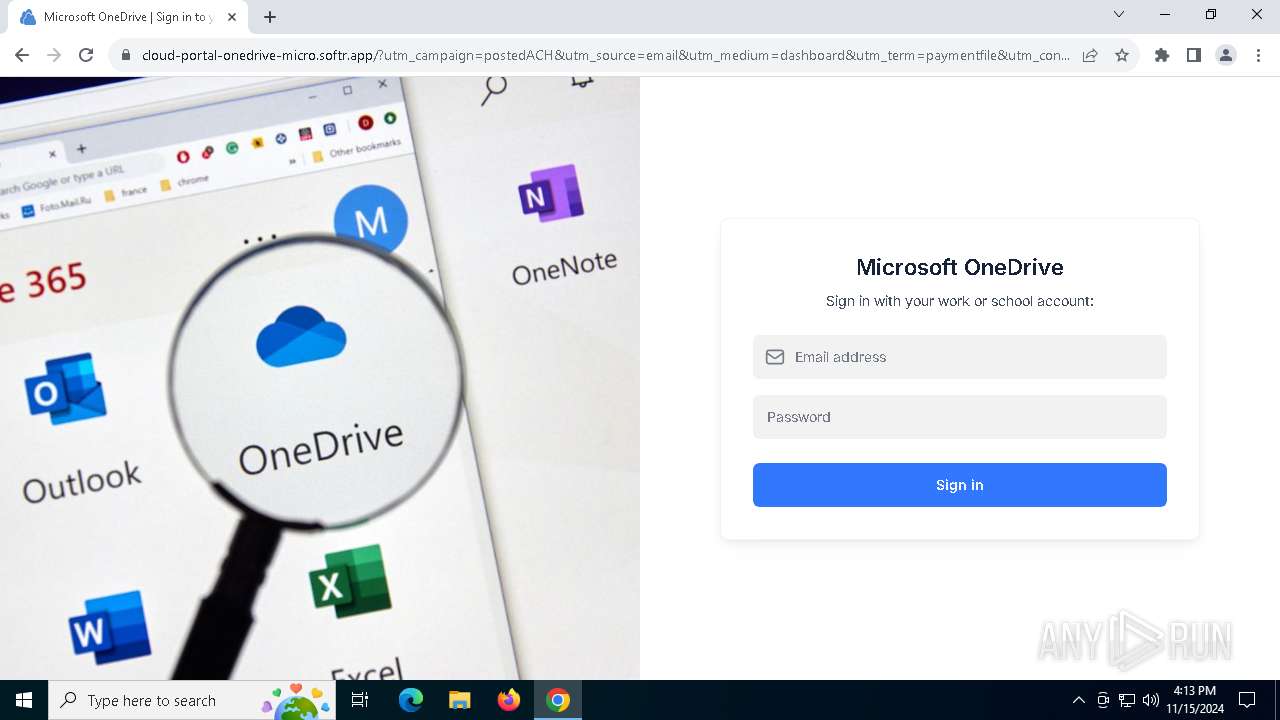1280x720 pixels.
Task: Open the Windows Start menu
Action: [24, 700]
